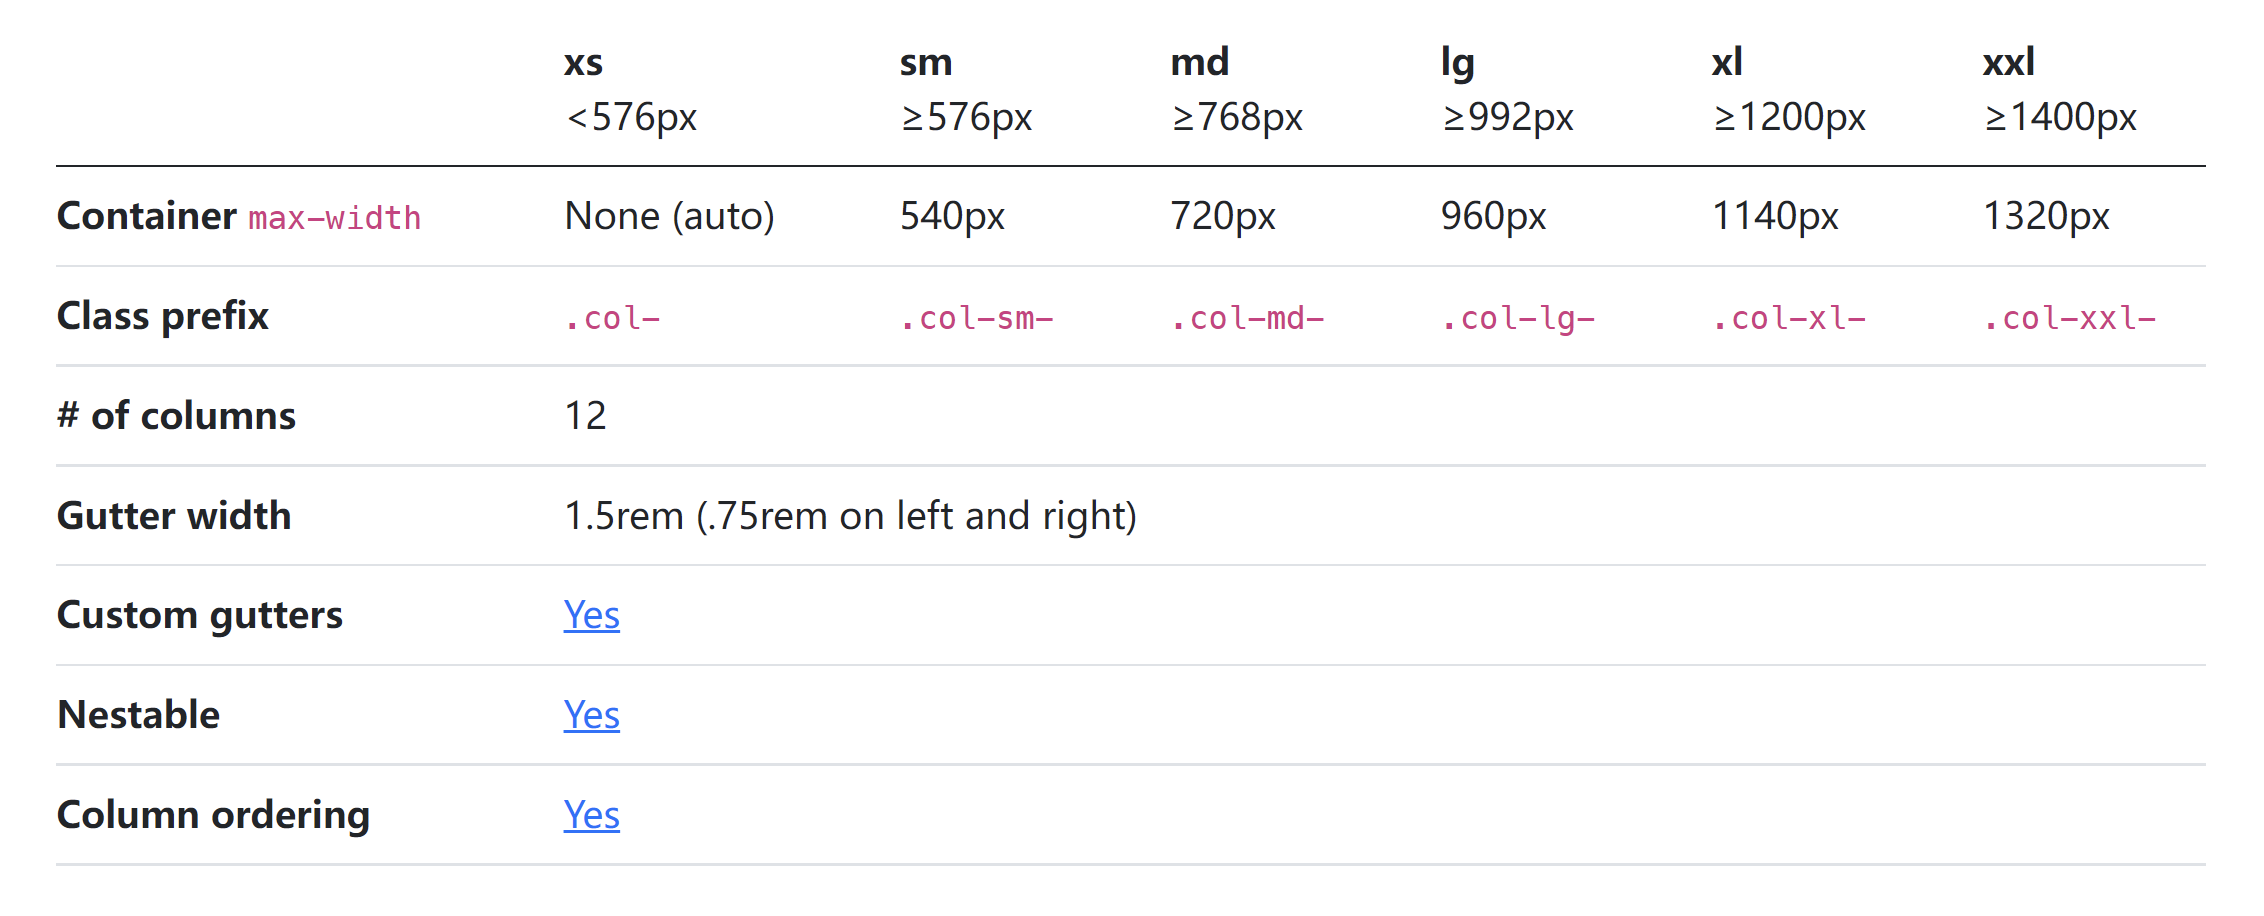Select the .col-xxl- class prefix code

(2069, 318)
